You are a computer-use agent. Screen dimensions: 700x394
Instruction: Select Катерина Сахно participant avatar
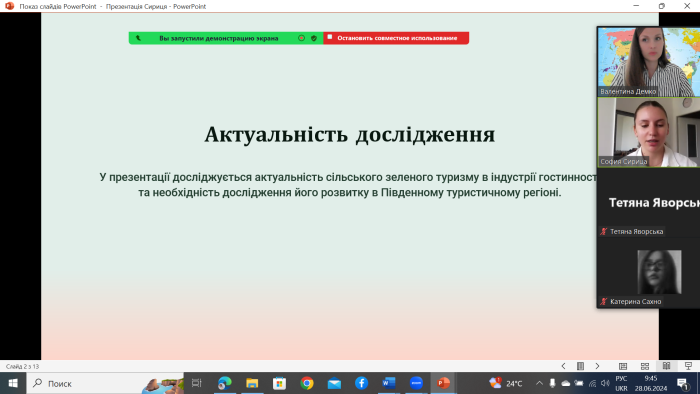pos(659,272)
